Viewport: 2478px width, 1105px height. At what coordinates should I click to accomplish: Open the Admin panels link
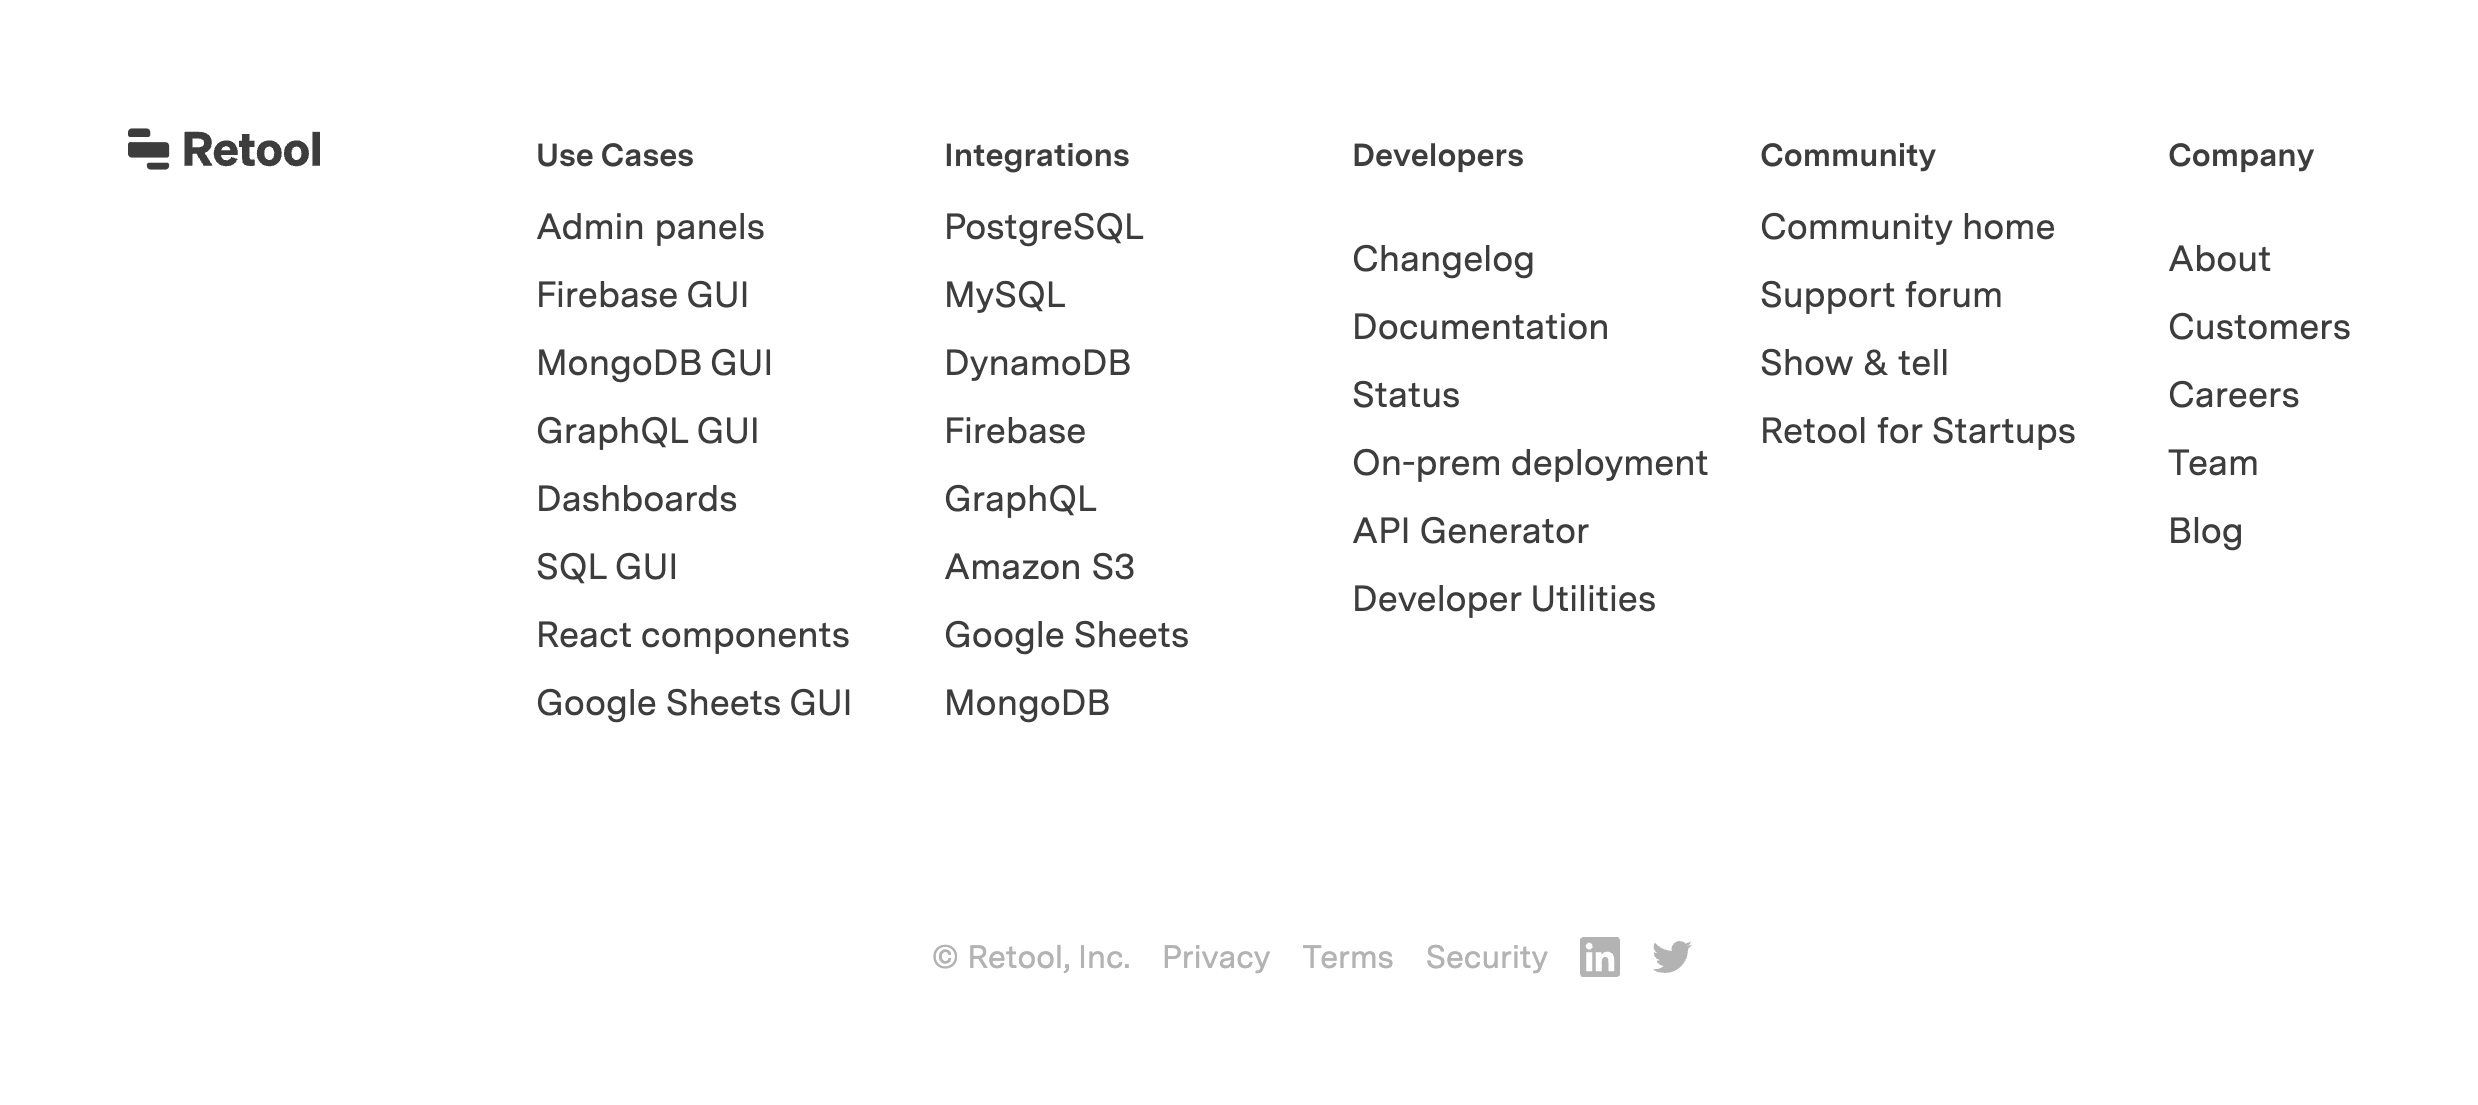650,227
